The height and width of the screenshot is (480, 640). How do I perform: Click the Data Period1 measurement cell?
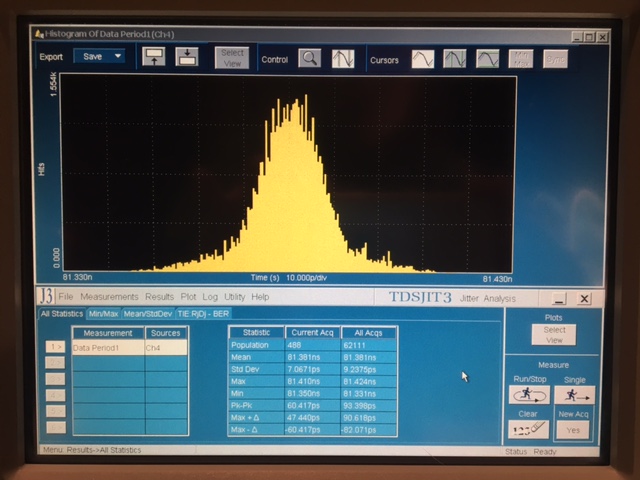108,348
